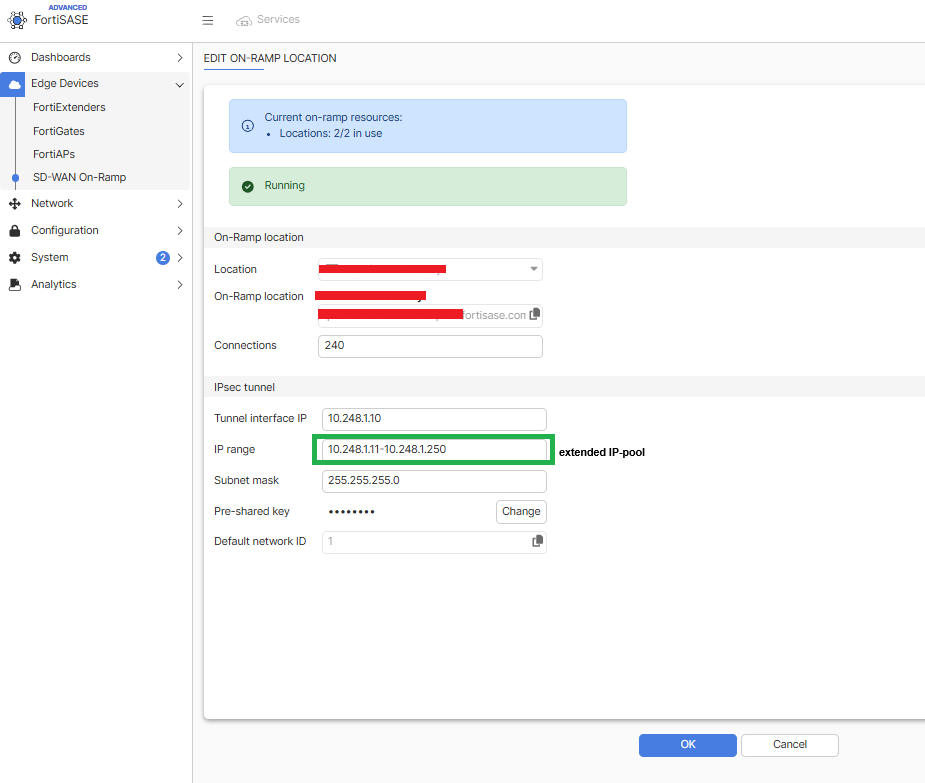Click the Pre-shared key masked dots
The height and width of the screenshot is (783, 925).
pyautogui.click(x=352, y=512)
